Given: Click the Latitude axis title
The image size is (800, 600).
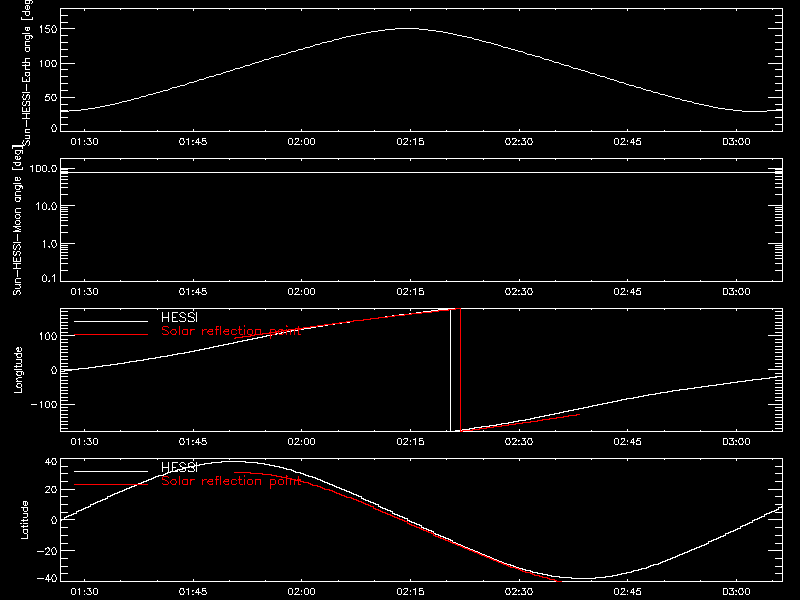Looking at the screenshot, I should 24,520.
